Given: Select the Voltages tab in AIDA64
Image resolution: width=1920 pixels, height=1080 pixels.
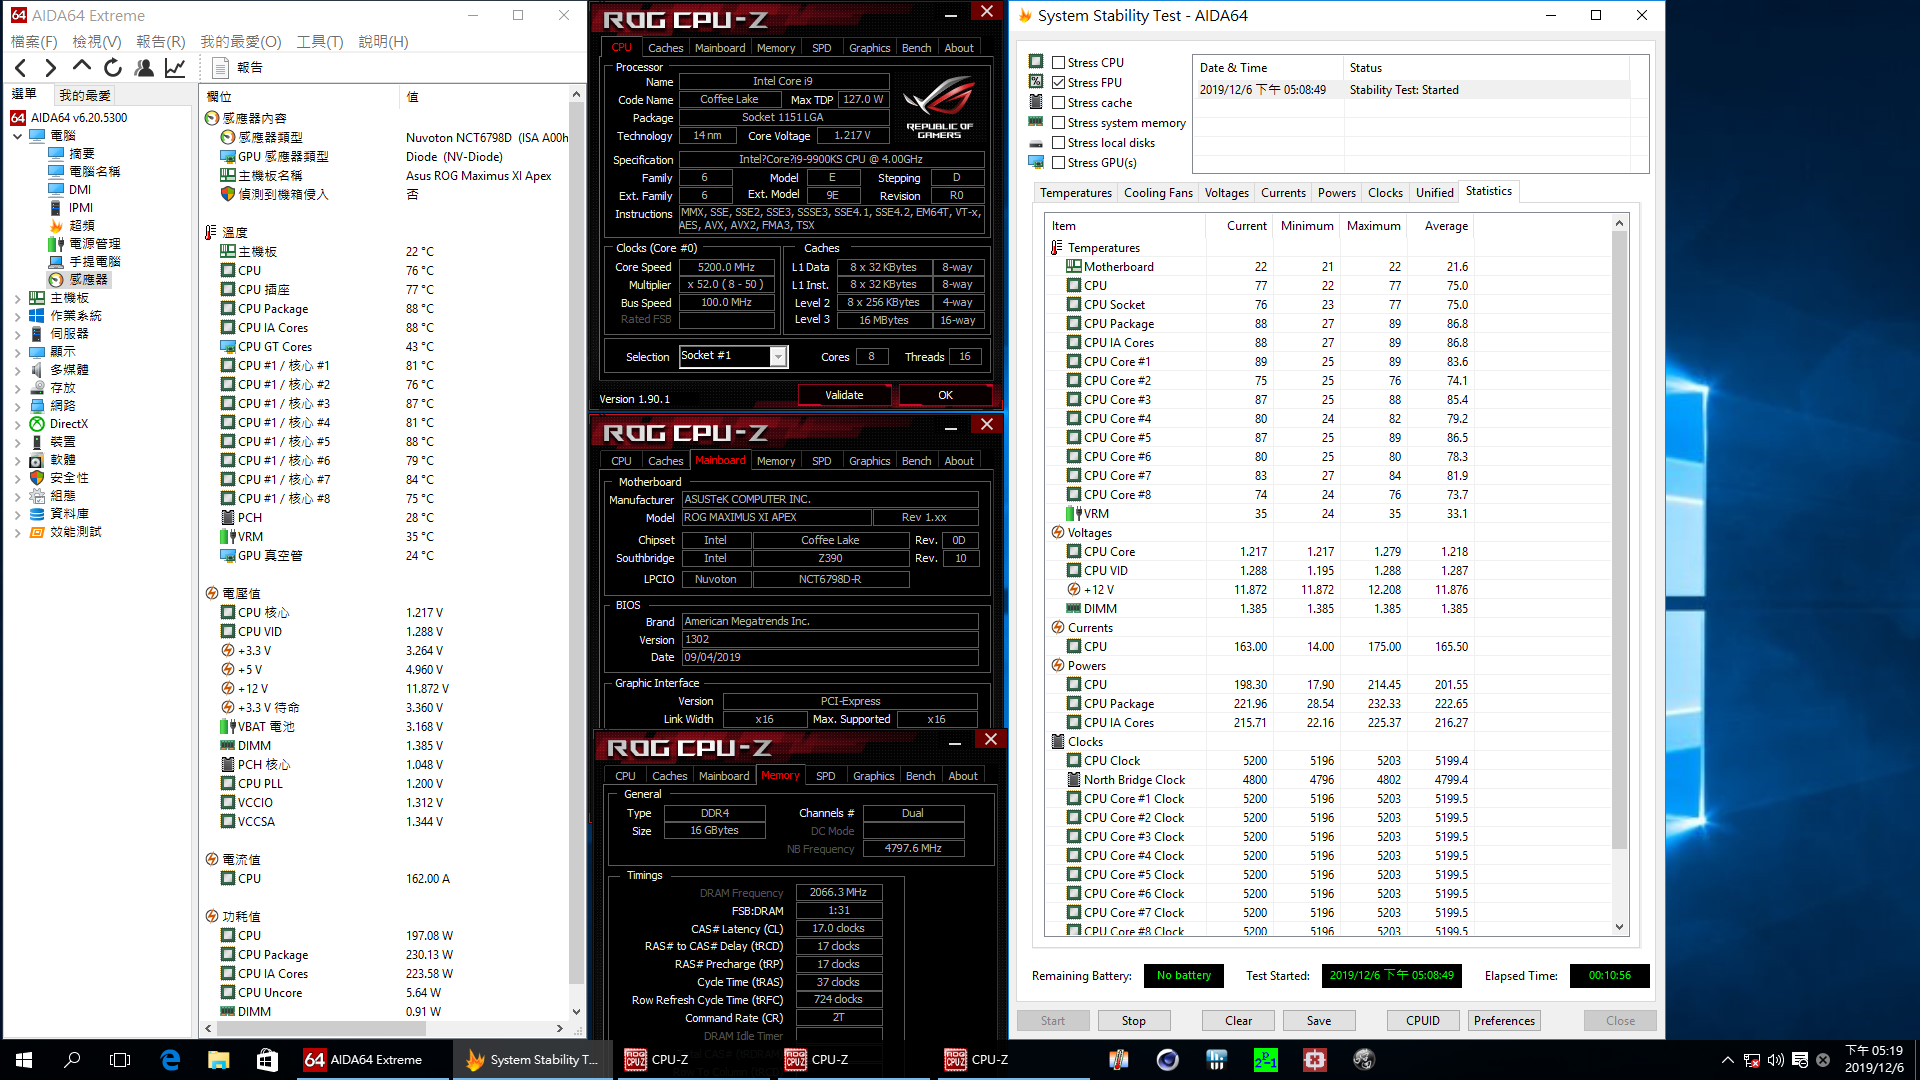Looking at the screenshot, I should 1225,191.
